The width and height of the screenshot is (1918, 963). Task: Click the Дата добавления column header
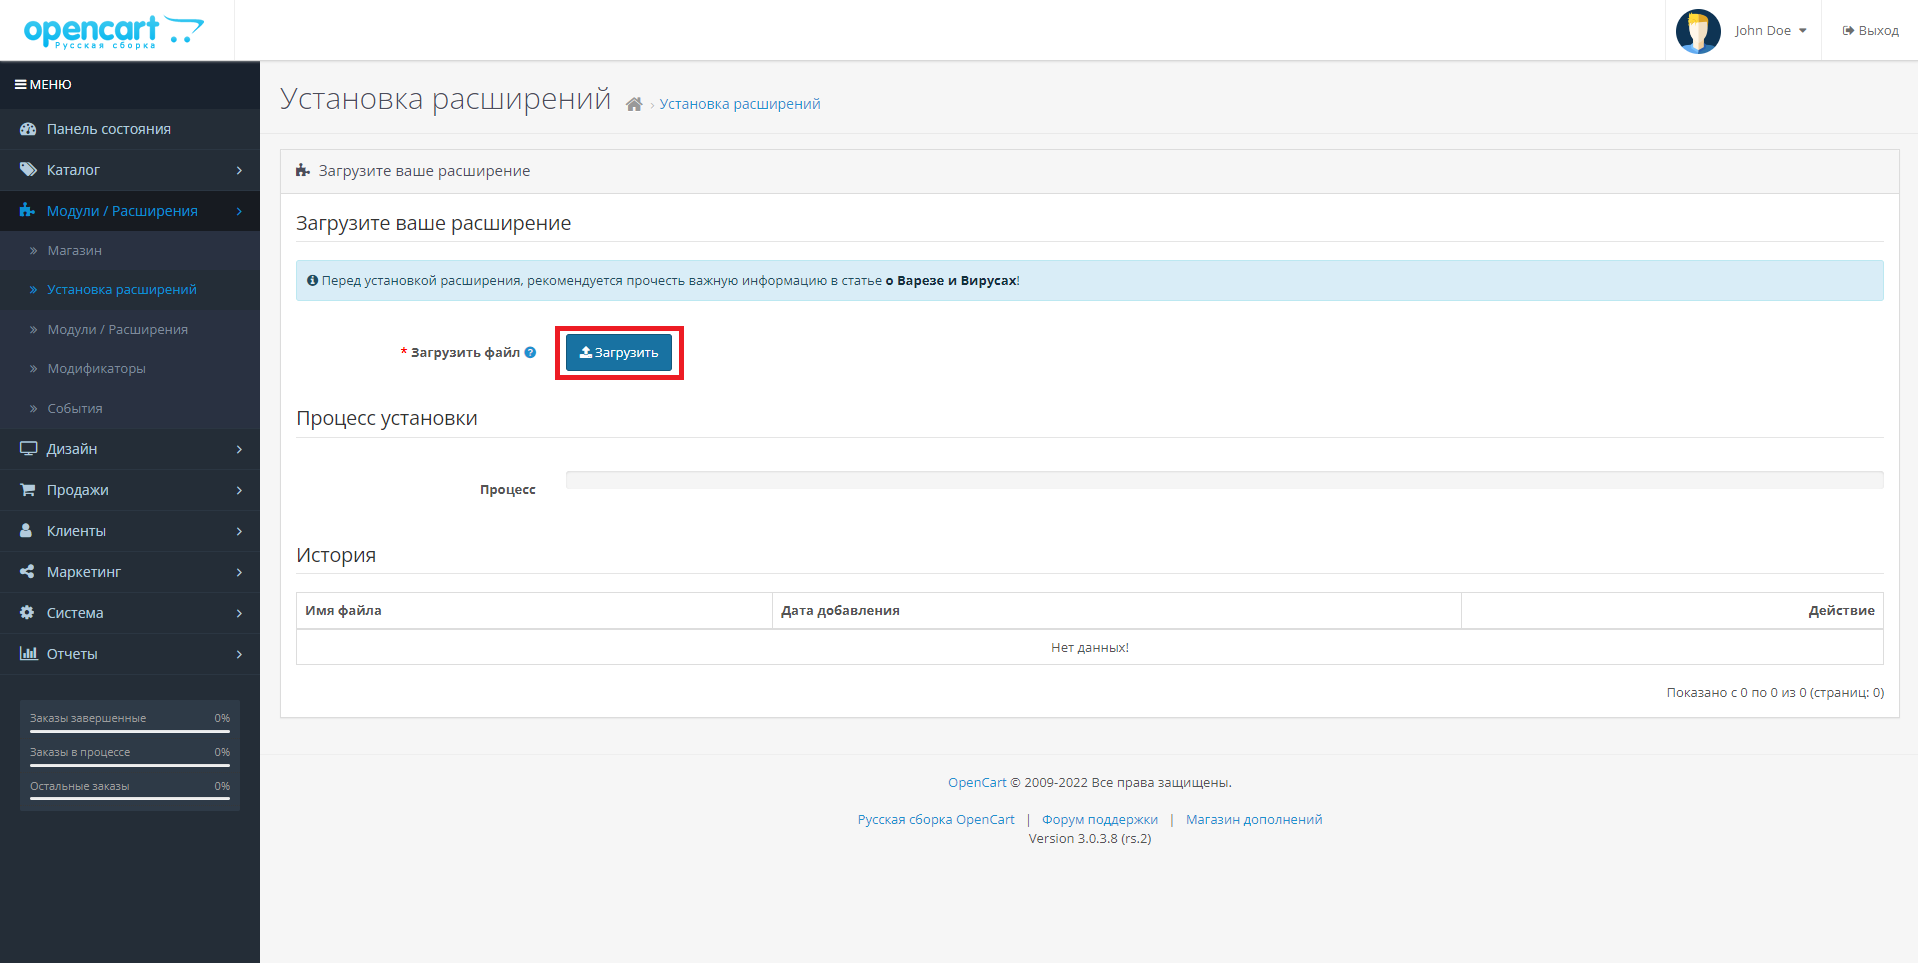click(x=1117, y=611)
